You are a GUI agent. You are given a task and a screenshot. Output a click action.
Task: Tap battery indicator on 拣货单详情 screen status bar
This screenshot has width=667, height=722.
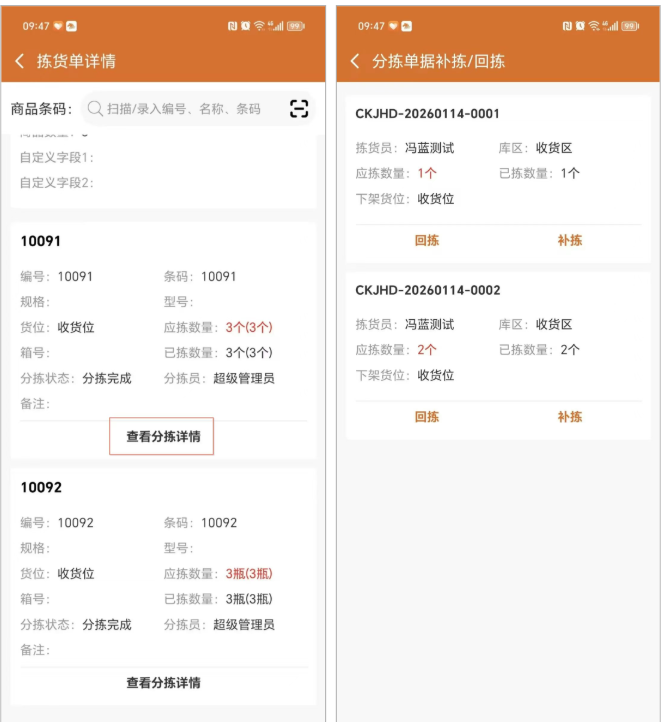pos(296,26)
